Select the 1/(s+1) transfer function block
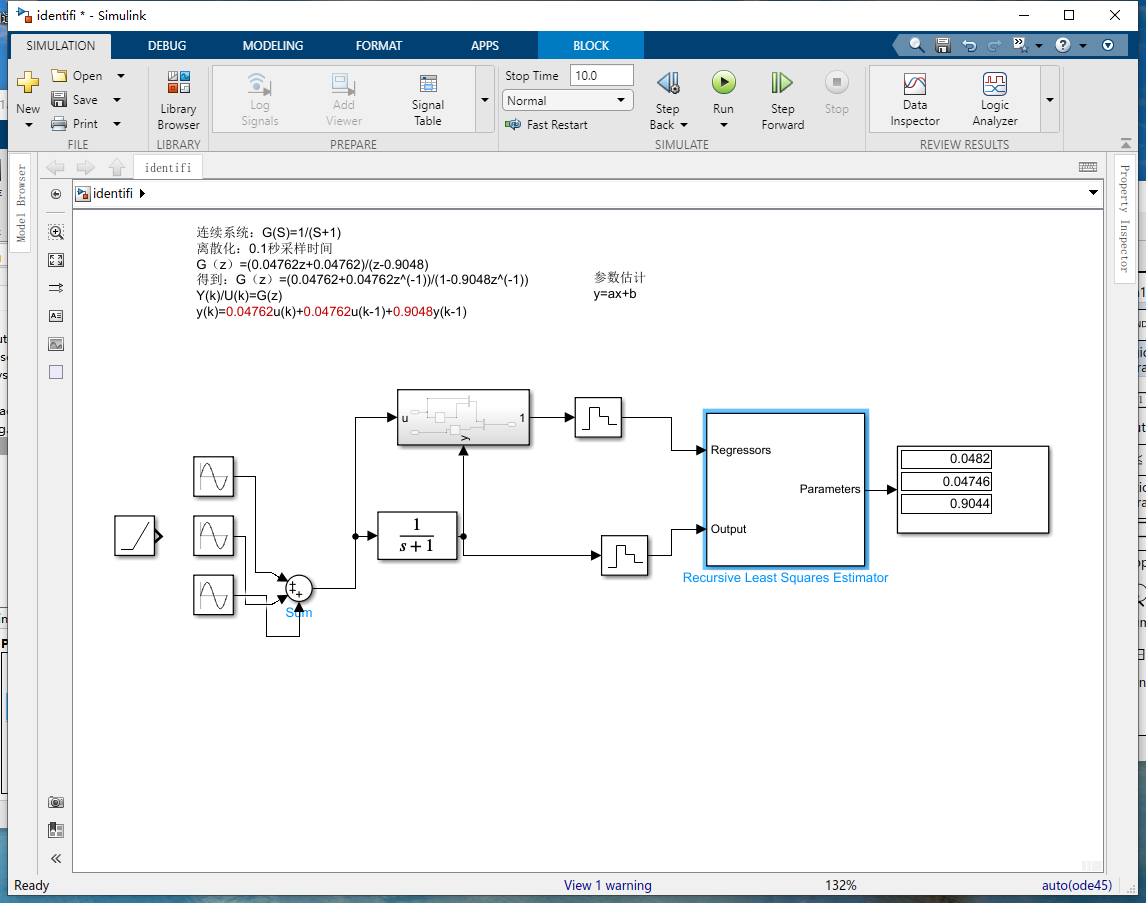This screenshot has height=903, width=1146. coord(417,536)
